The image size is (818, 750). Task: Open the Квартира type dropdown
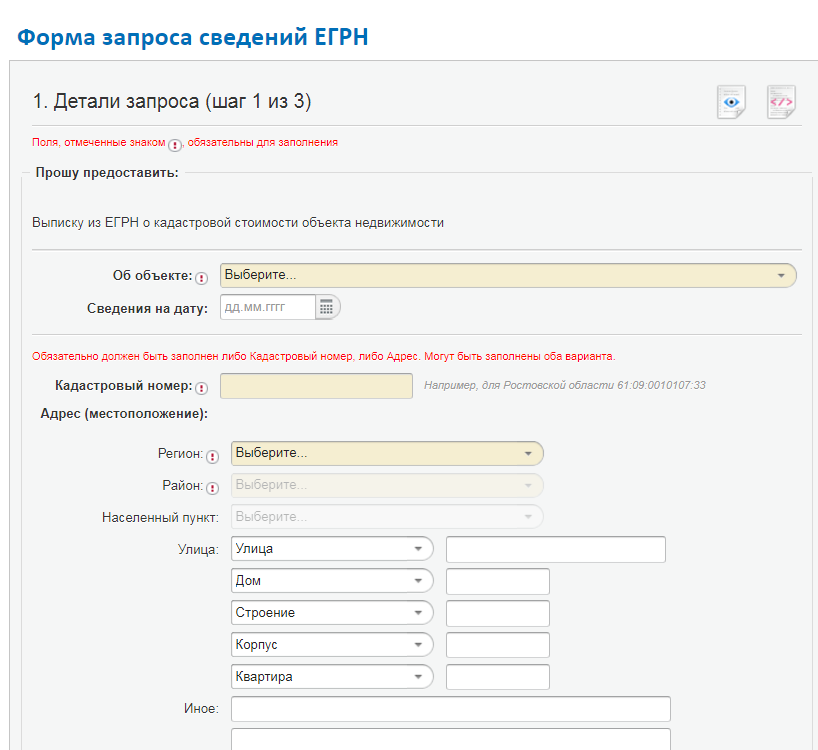331,677
